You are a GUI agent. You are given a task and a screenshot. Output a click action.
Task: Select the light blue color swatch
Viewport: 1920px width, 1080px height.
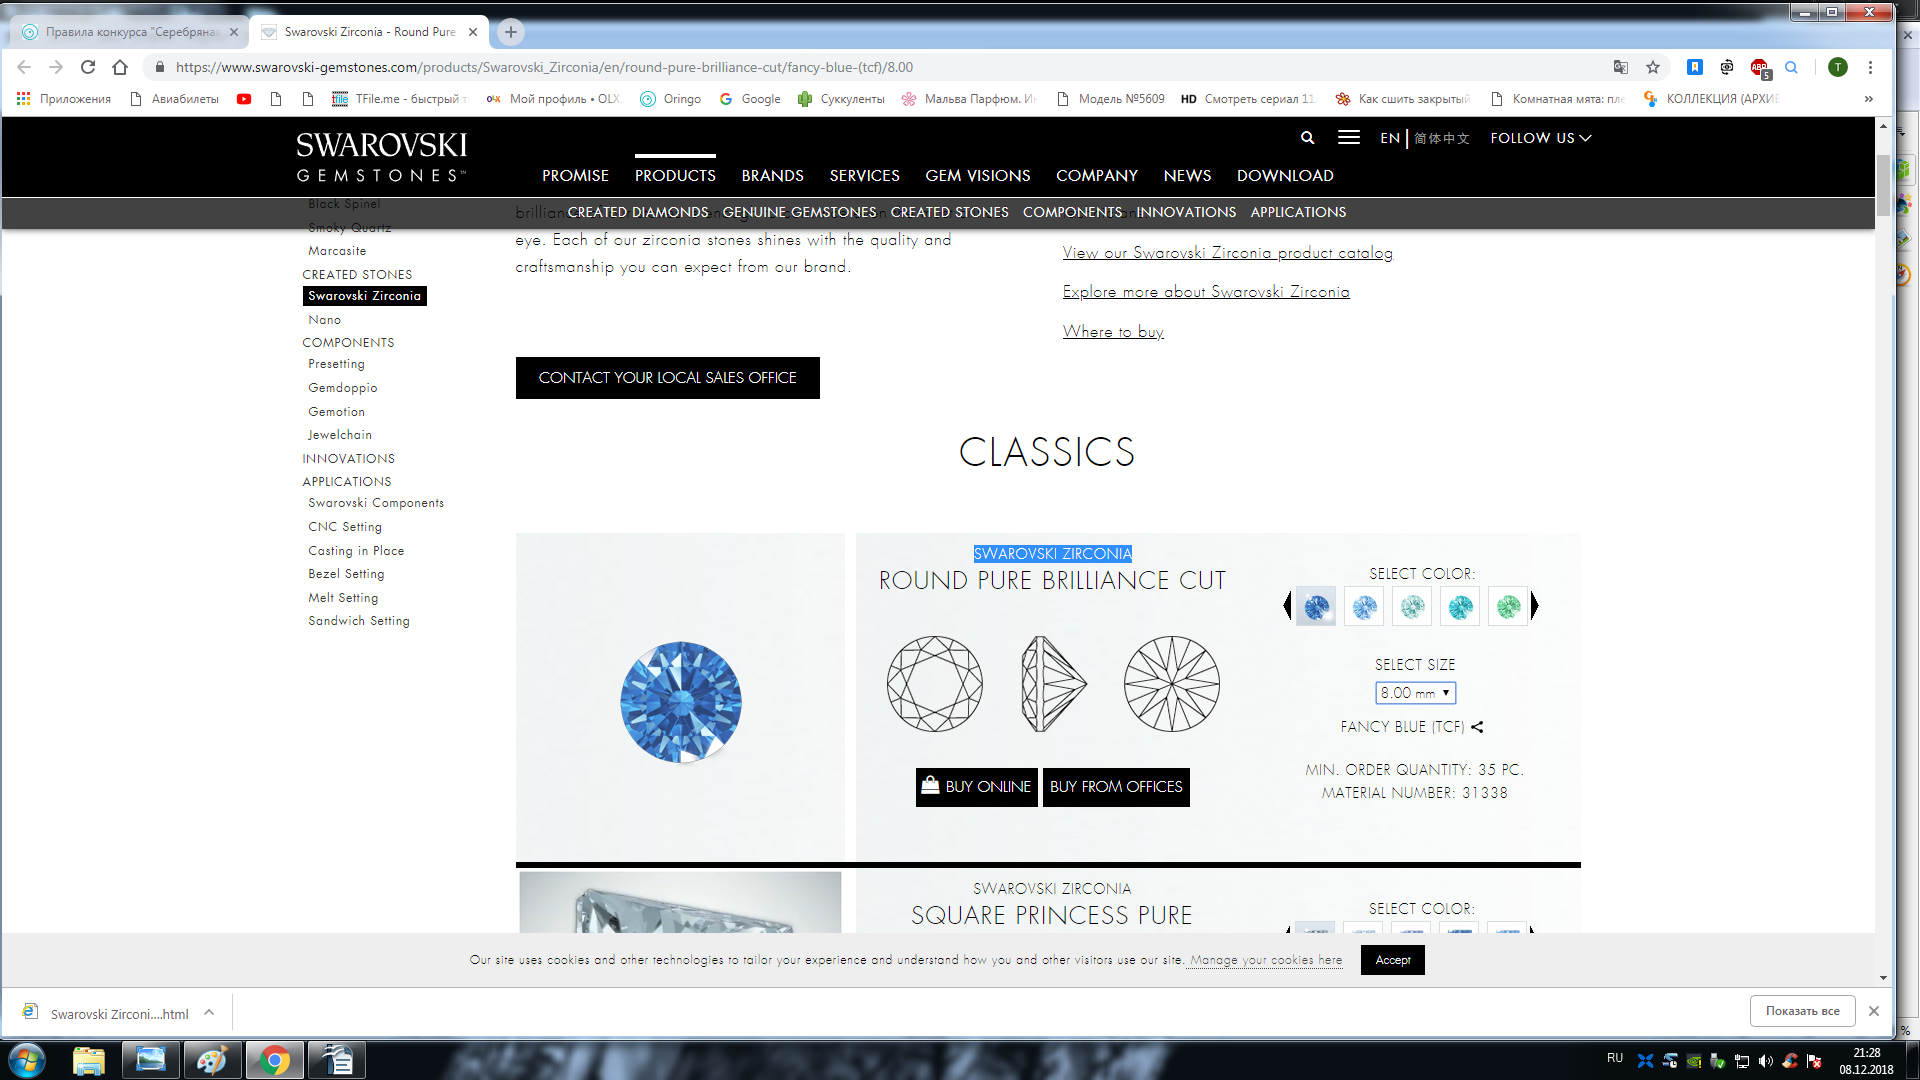(x=1364, y=606)
